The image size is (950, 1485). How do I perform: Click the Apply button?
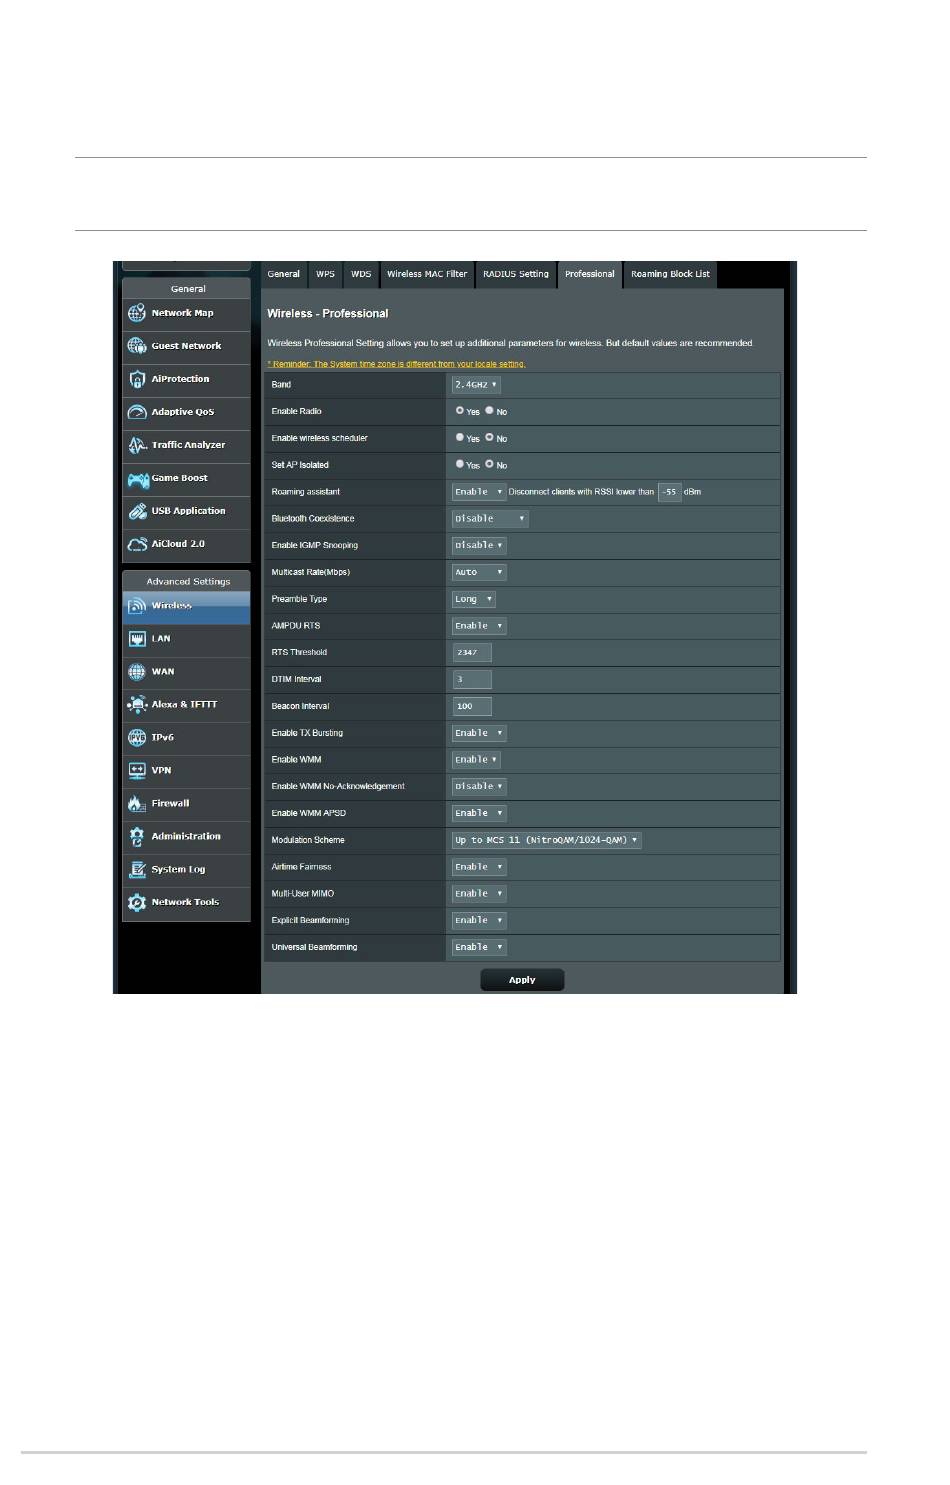coord(522,980)
